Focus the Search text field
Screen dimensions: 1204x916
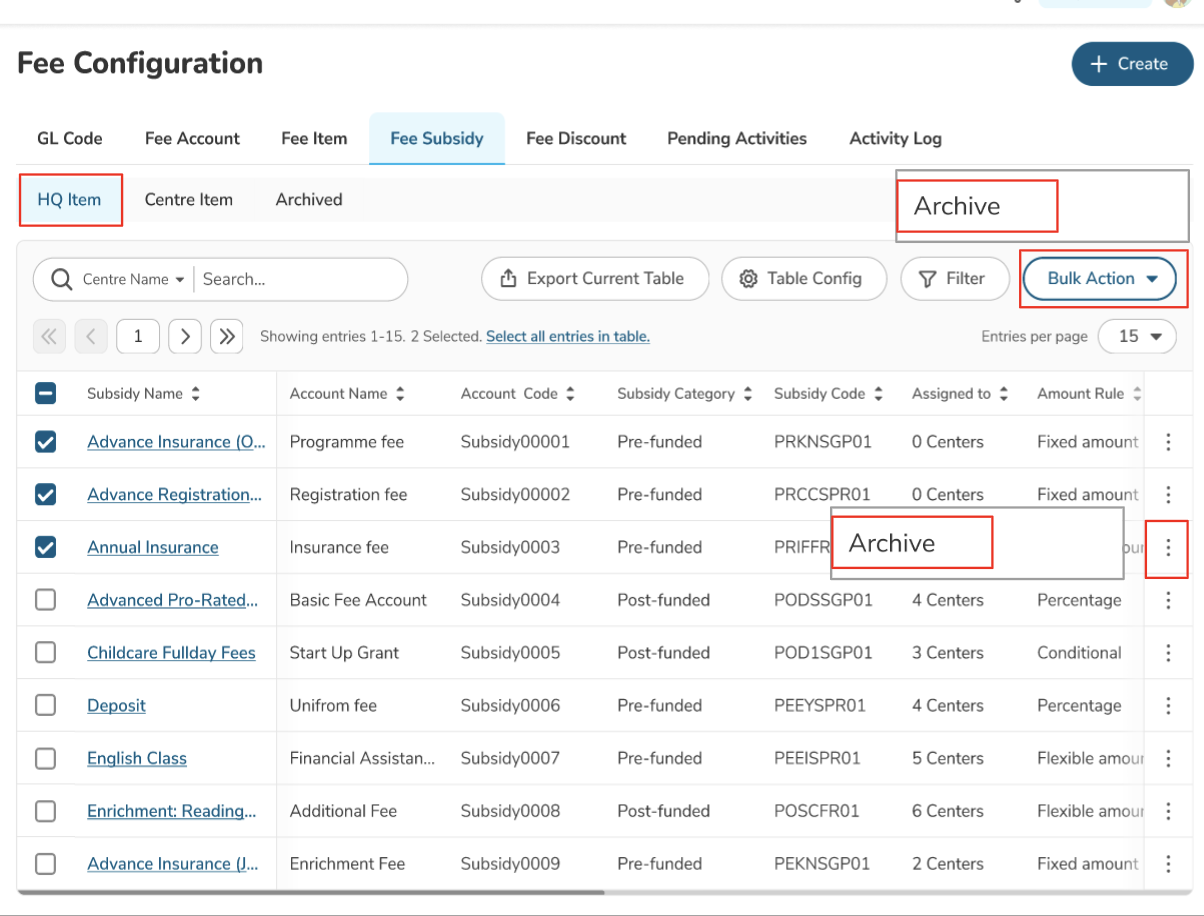300,280
